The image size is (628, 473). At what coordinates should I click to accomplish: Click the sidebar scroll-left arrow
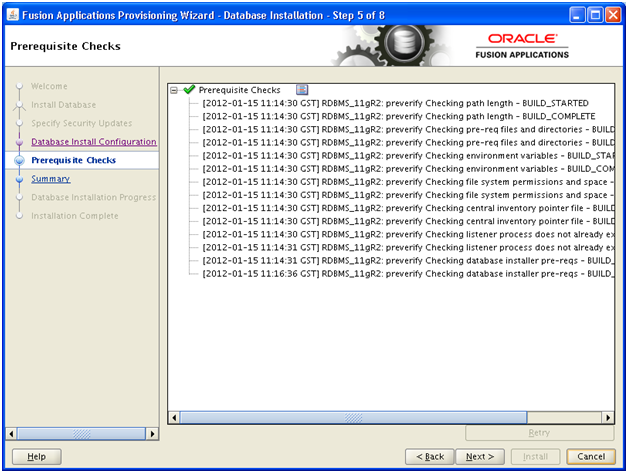tap(12, 434)
